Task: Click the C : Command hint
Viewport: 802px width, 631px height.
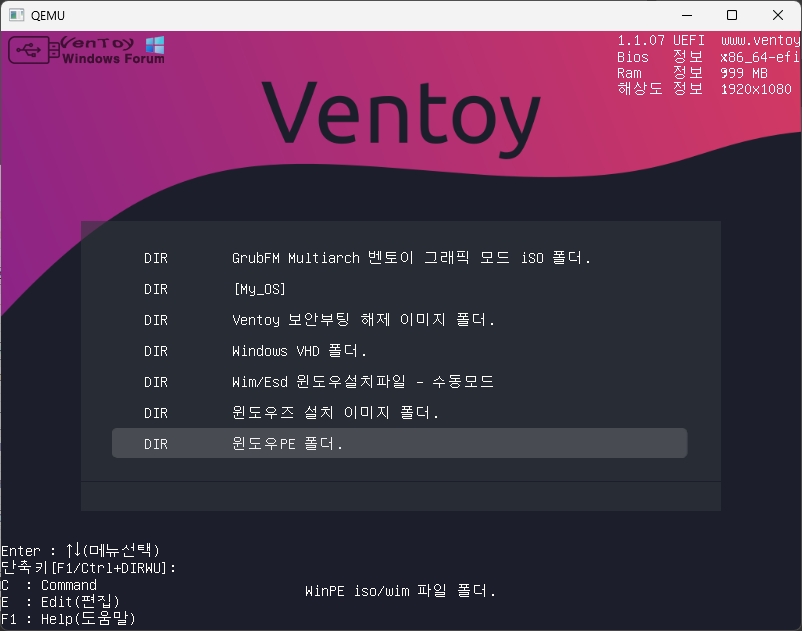Action: 49,585
